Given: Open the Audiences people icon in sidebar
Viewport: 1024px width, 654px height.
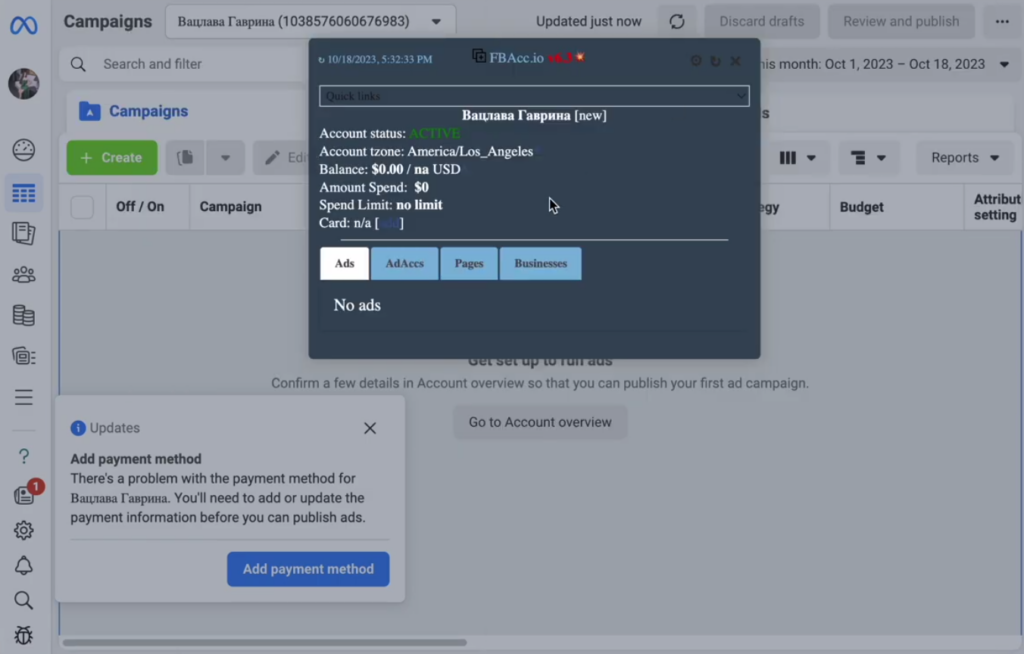Looking at the screenshot, I should (x=24, y=274).
